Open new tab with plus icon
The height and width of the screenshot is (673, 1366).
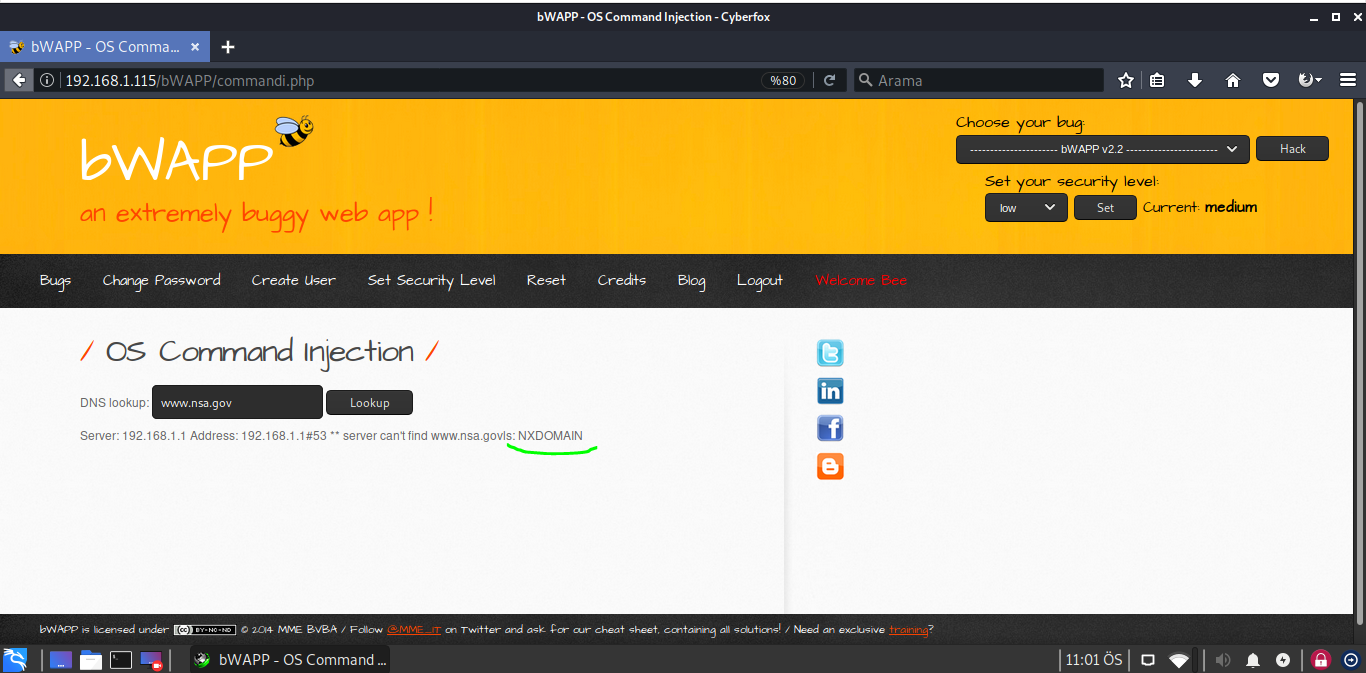228,47
